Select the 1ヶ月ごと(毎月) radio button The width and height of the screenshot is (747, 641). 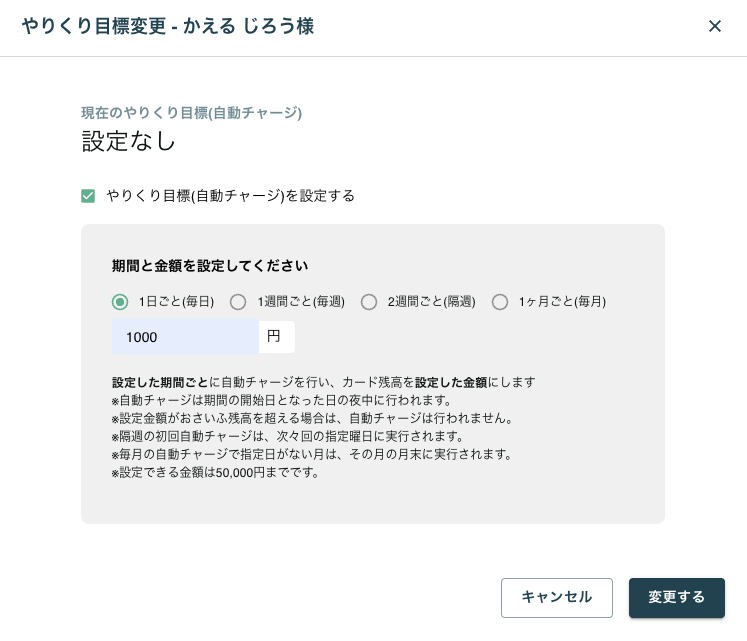coord(500,302)
